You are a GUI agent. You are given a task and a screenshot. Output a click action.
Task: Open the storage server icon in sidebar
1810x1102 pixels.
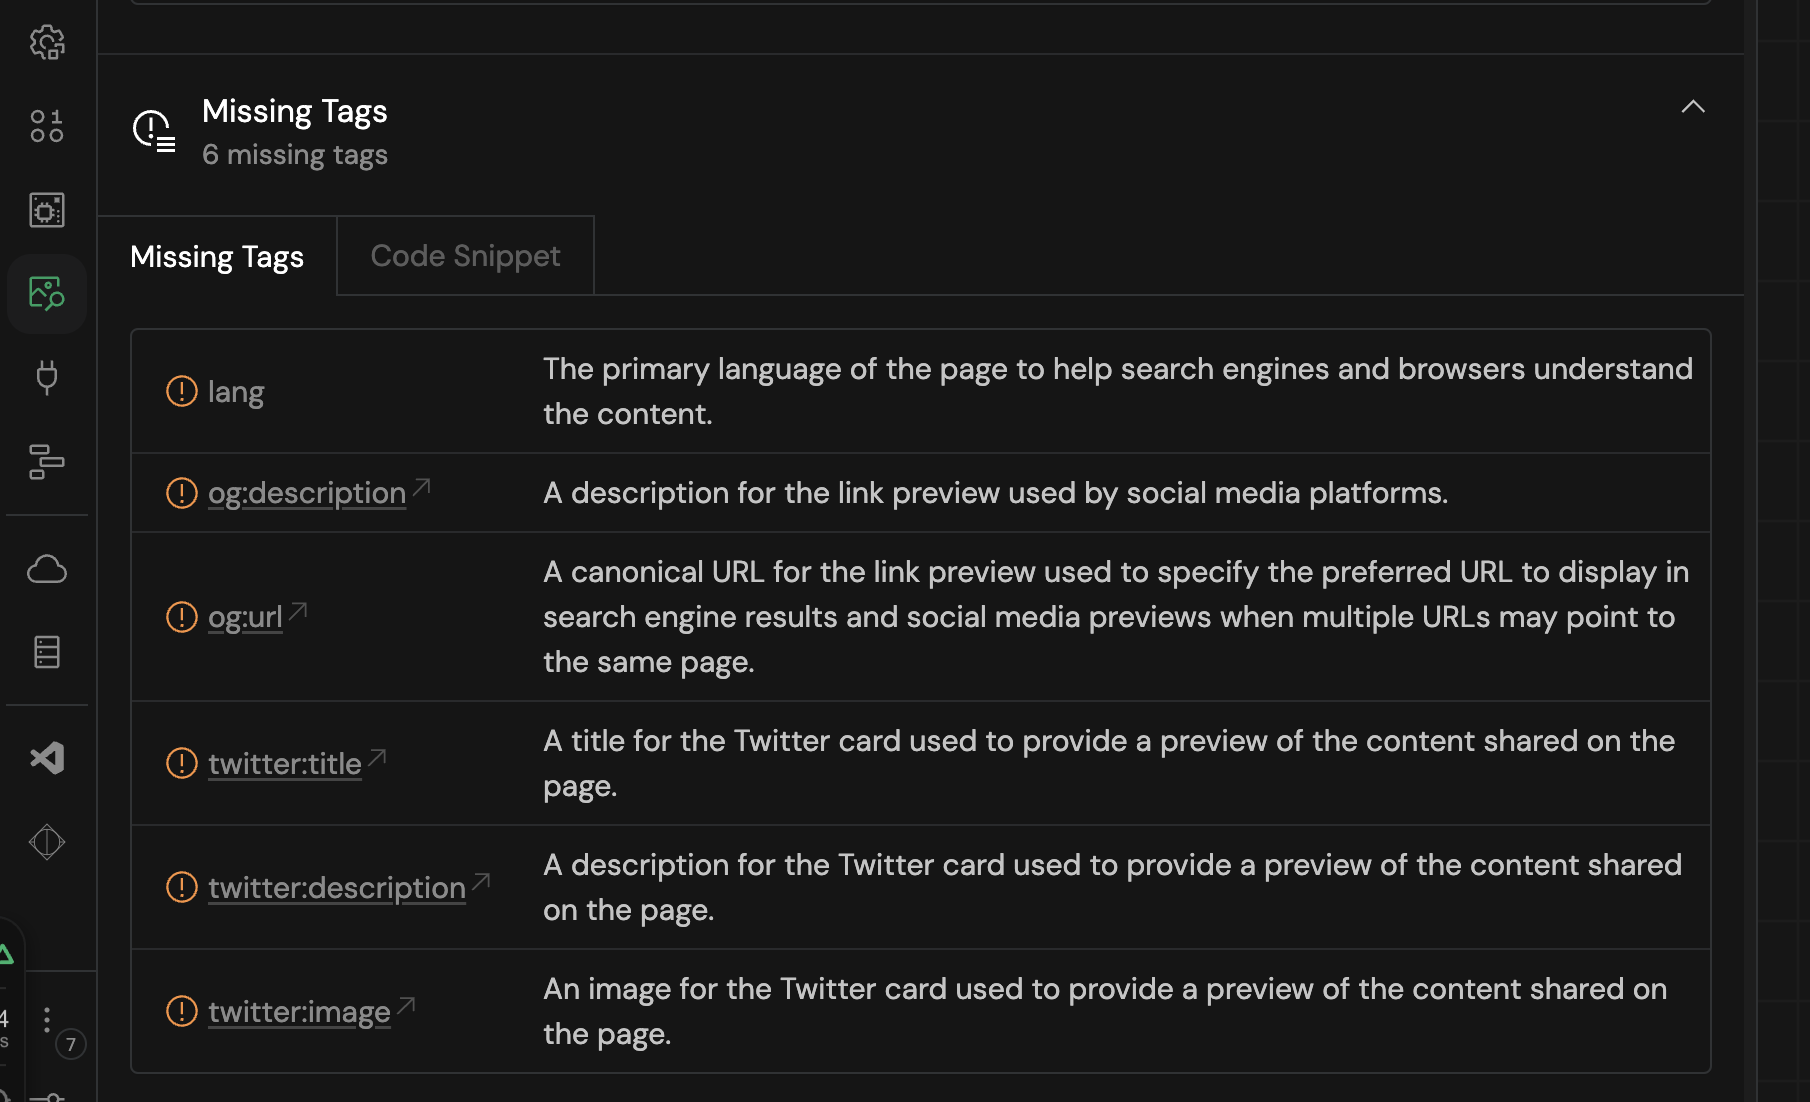click(x=47, y=652)
